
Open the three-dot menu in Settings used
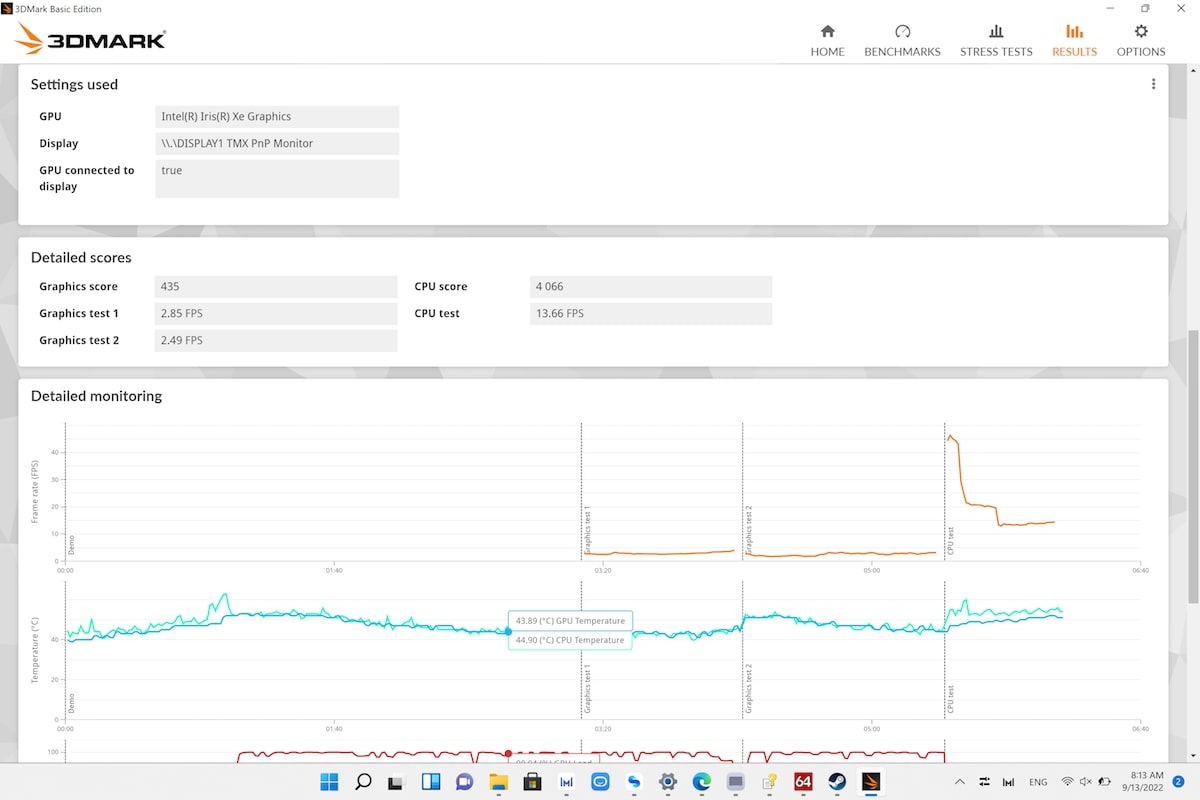(x=1153, y=85)
